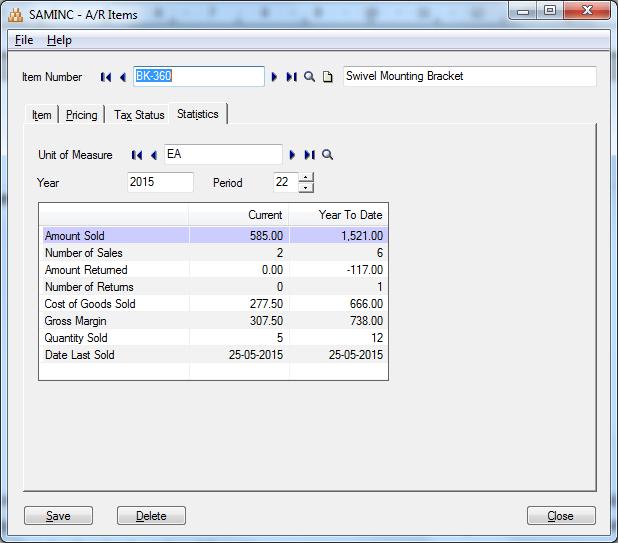
Task: Go to last Unit of Measure
Action: pos(309,155)
